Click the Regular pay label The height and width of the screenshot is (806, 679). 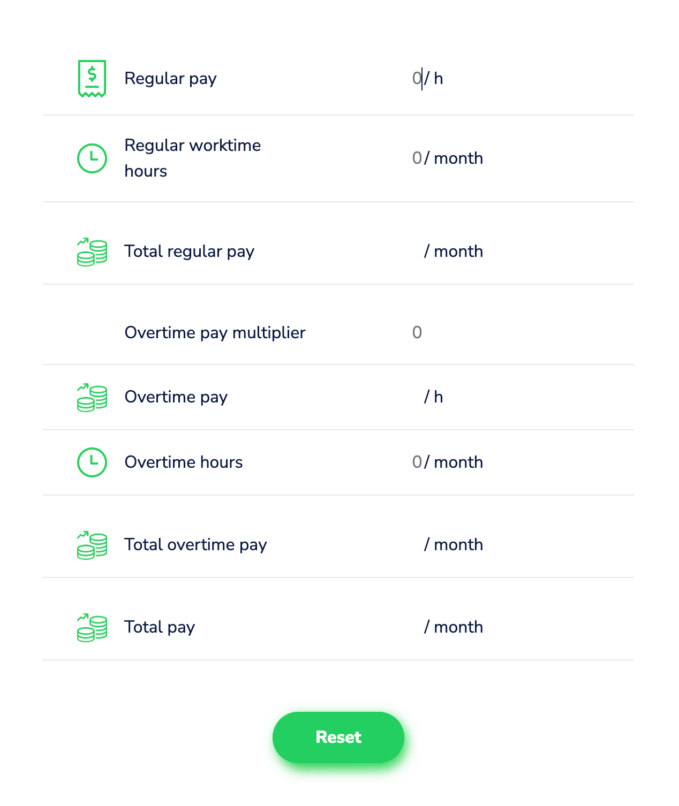pyautogui.click(x=170, y=78)
